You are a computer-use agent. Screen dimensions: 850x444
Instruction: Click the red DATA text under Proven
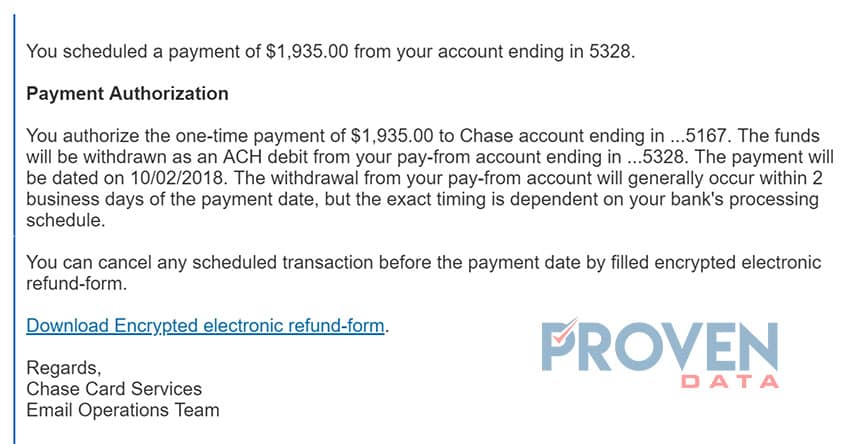point(730,381)
